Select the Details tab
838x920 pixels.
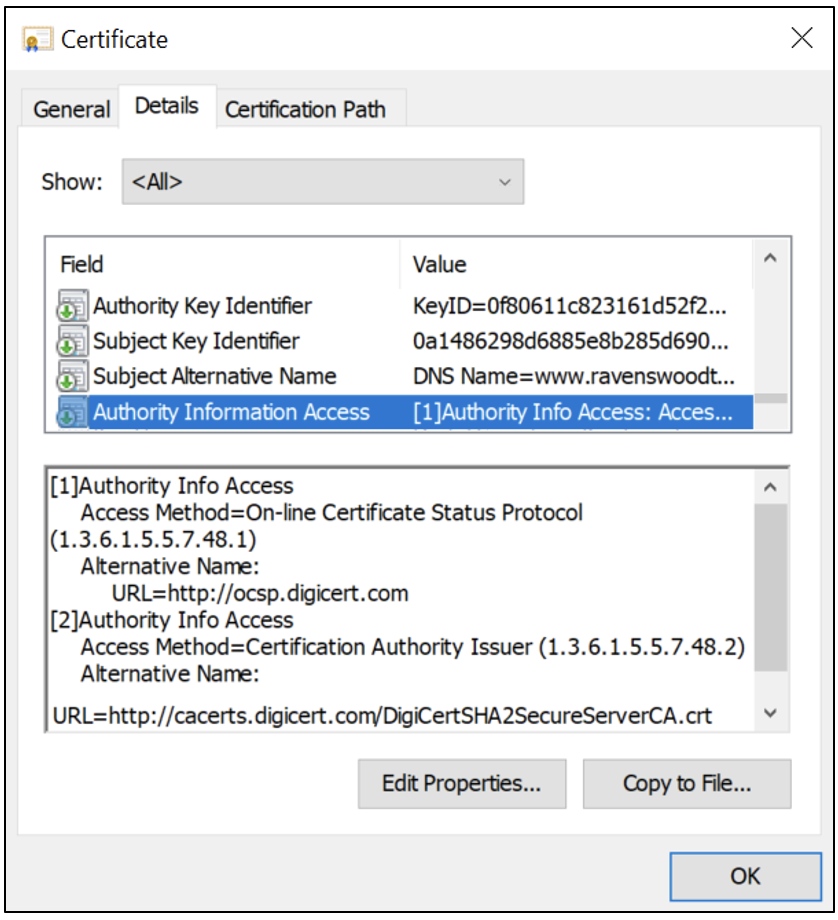pyautogui.click(x=167, y=106)
